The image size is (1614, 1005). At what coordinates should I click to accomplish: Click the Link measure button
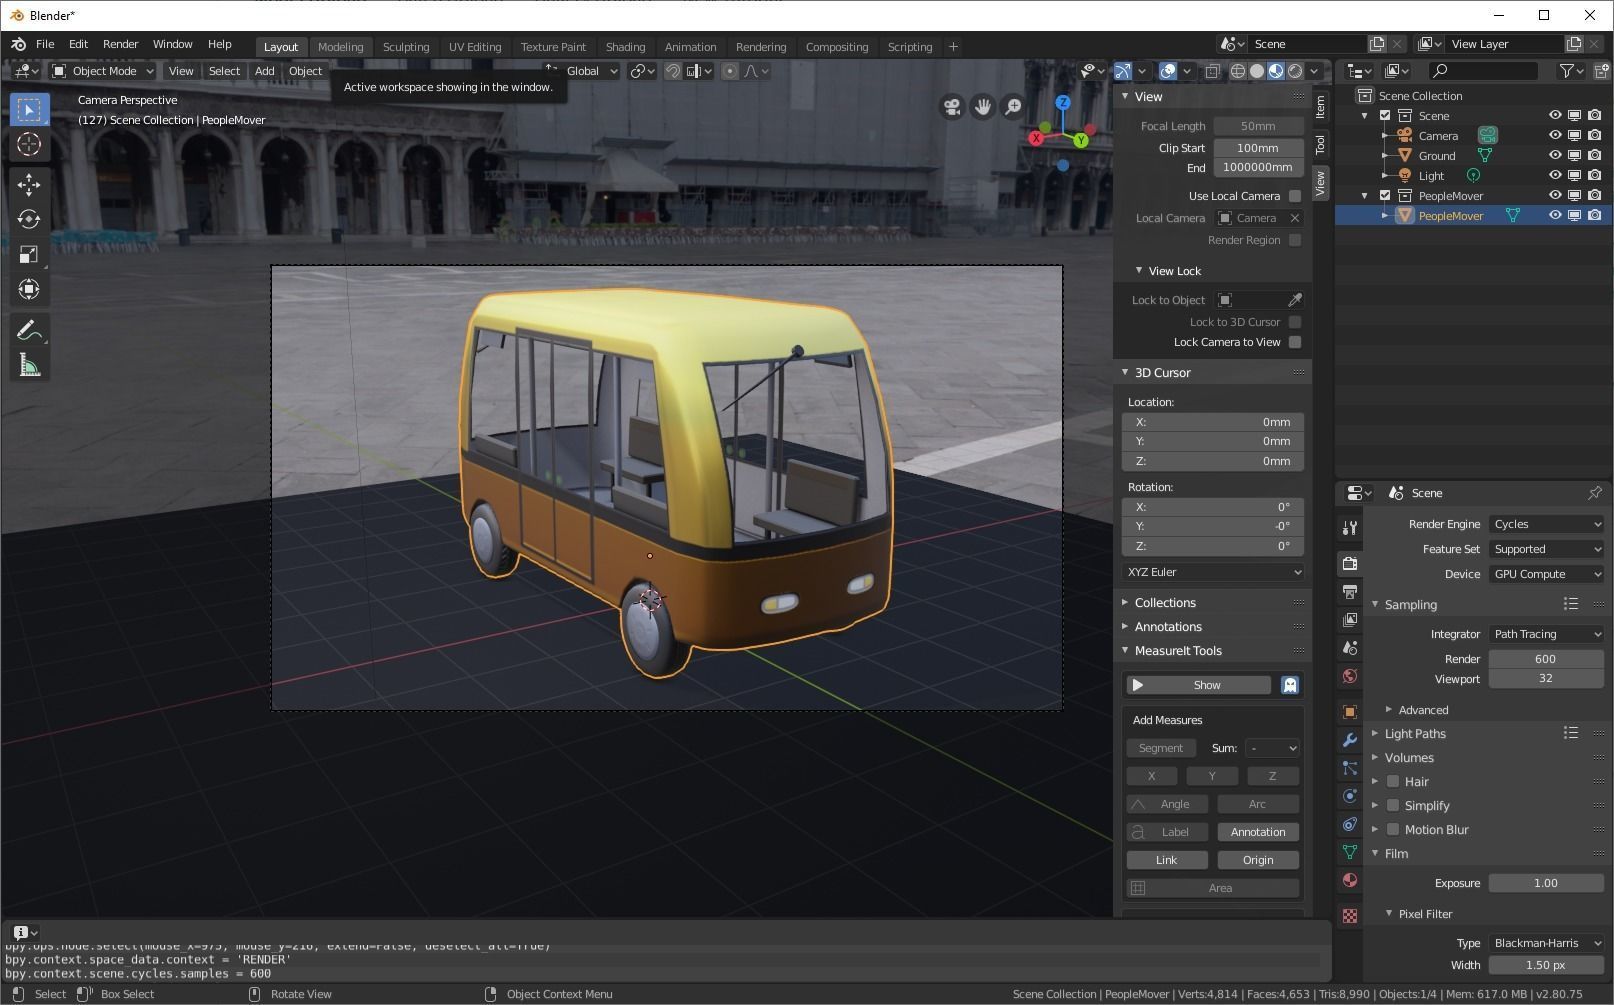click(x=1167, y=860)
